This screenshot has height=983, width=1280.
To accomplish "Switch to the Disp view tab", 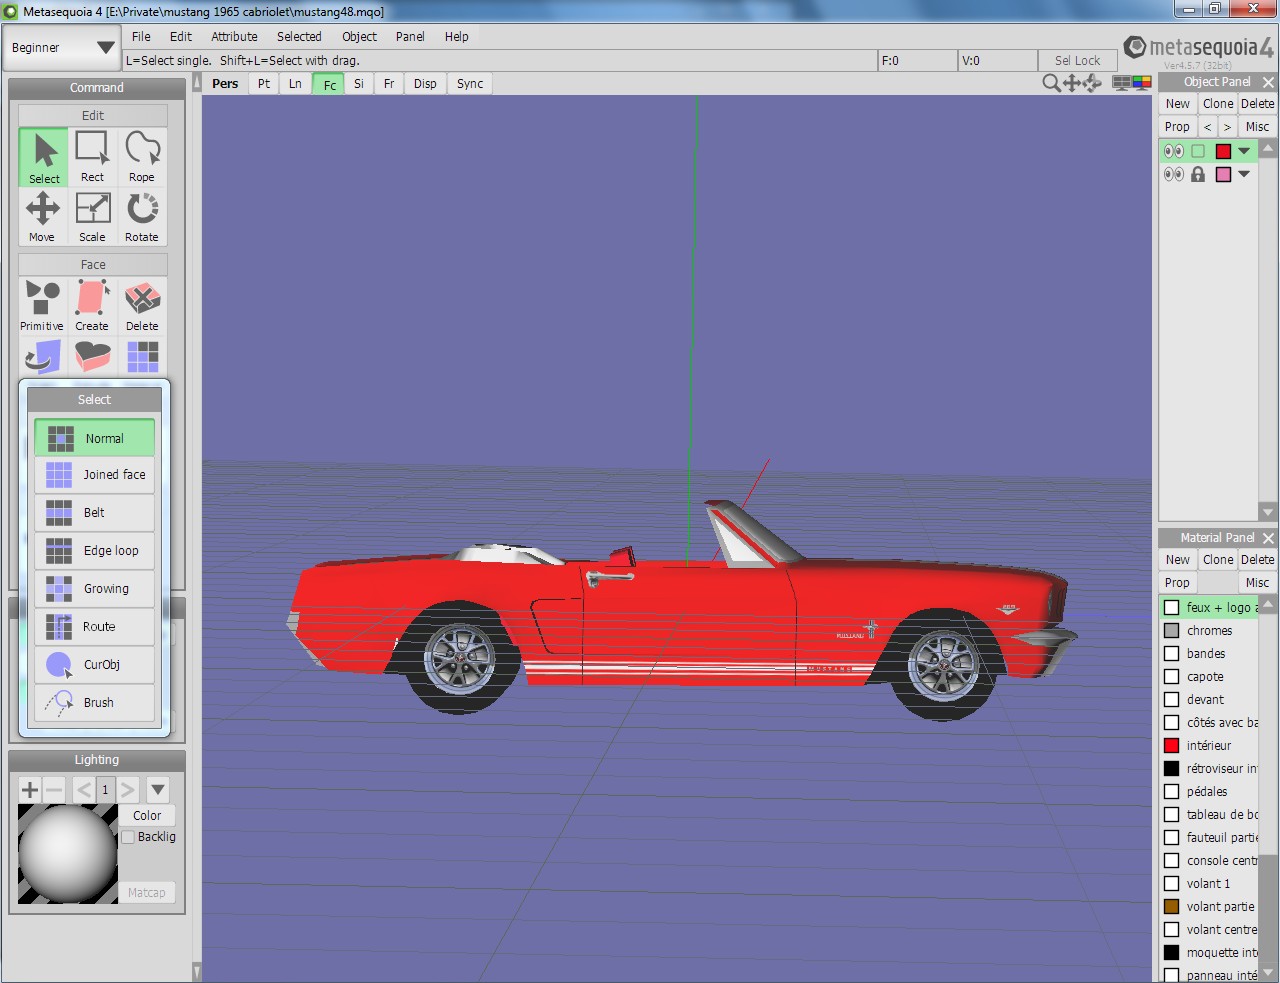I will point(425,84).
